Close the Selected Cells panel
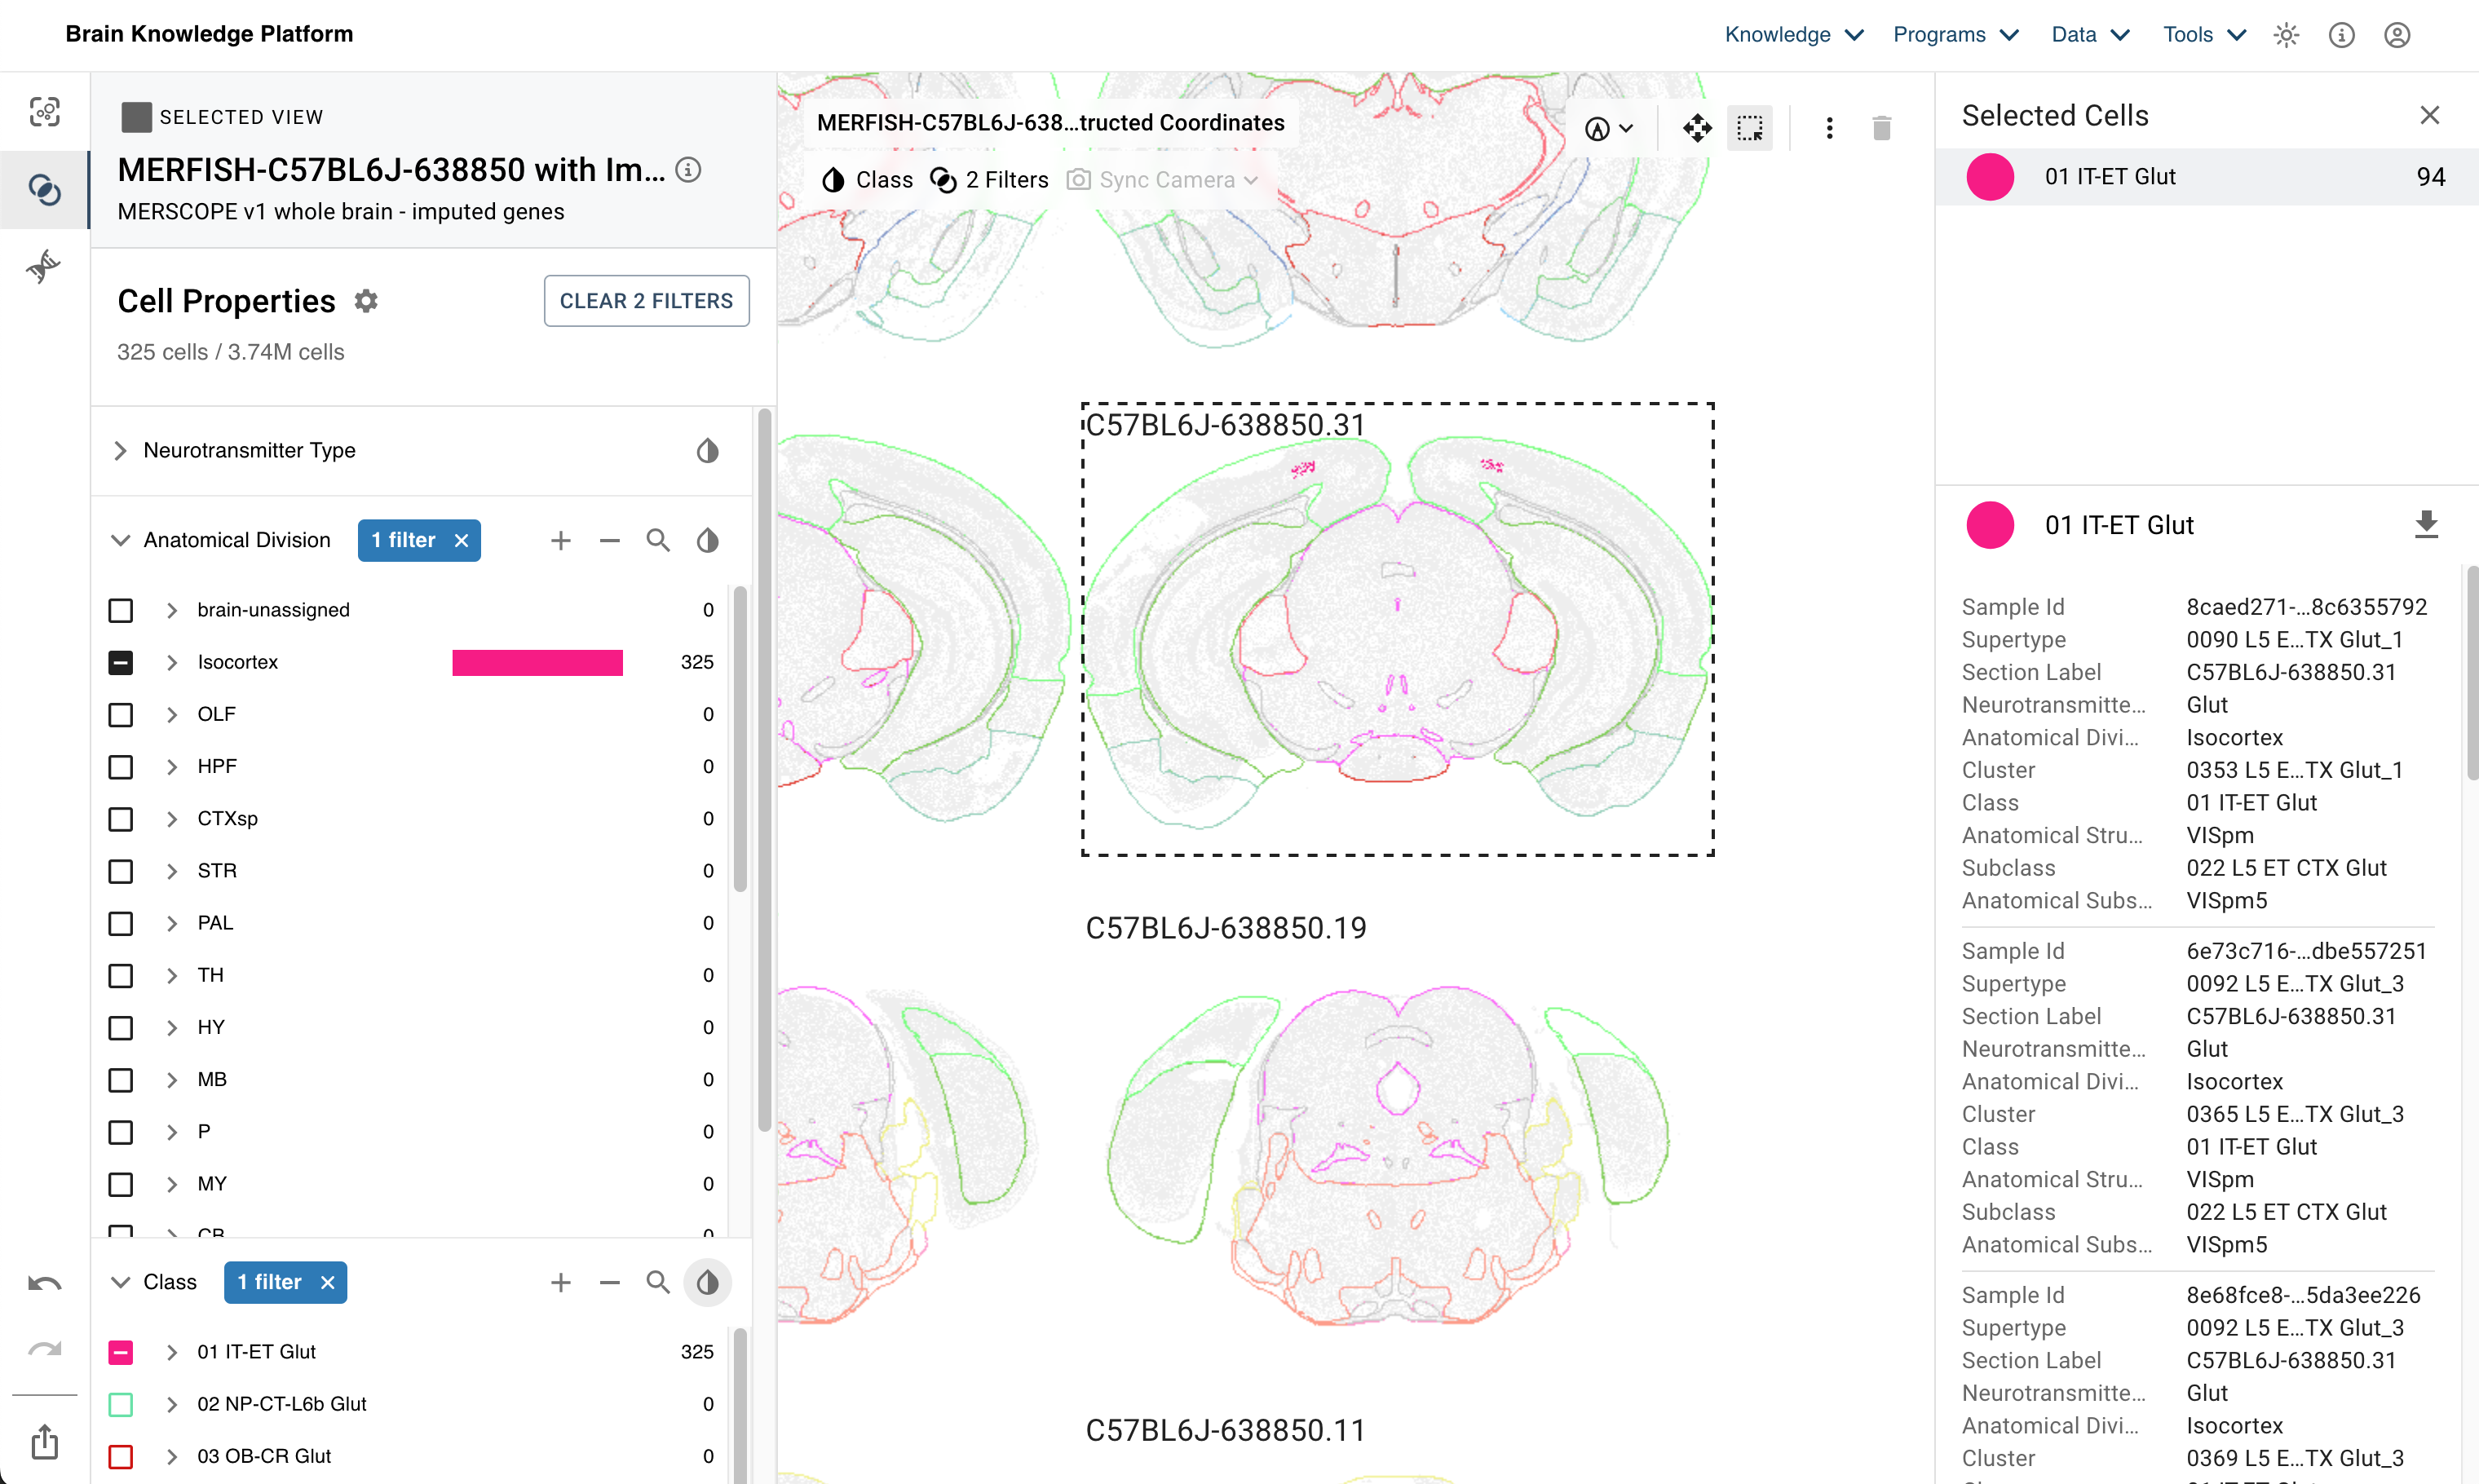 [2430, 115]
